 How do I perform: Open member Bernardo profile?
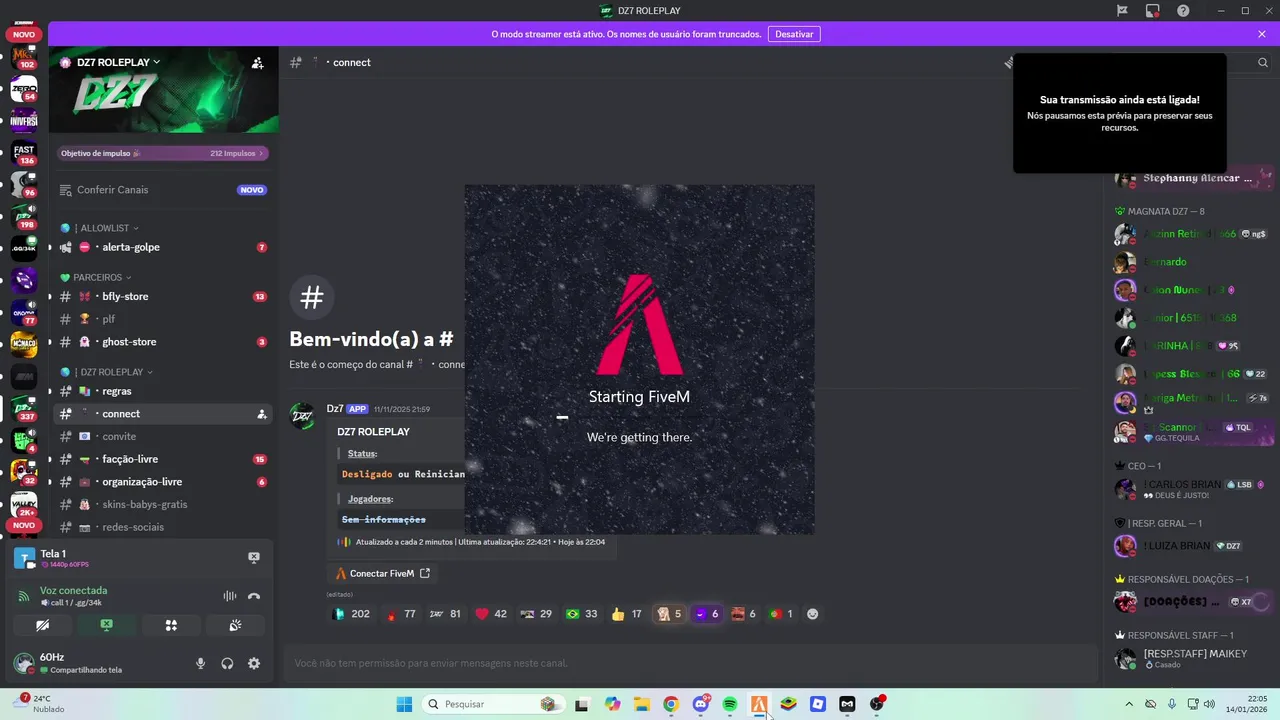tap(1192, 262)
